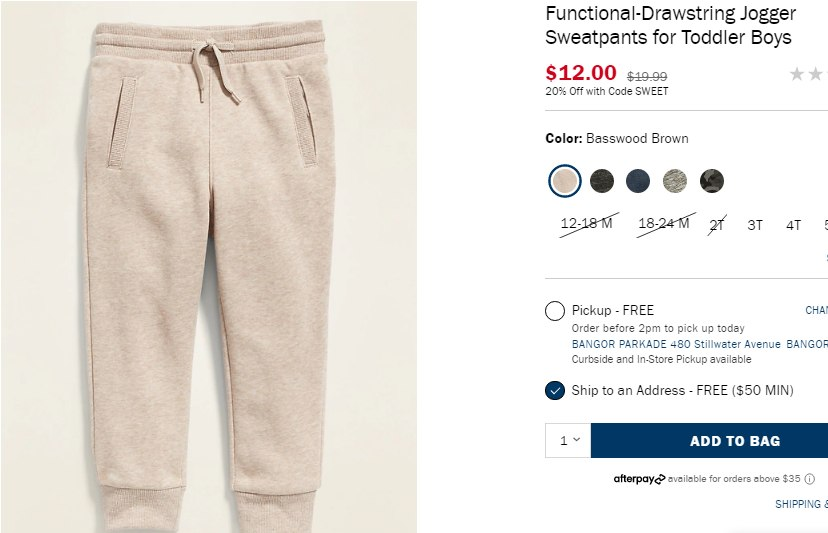Screen dimensions: 828x533
Task: Select size 4T
Action: (x=794, y=226)
